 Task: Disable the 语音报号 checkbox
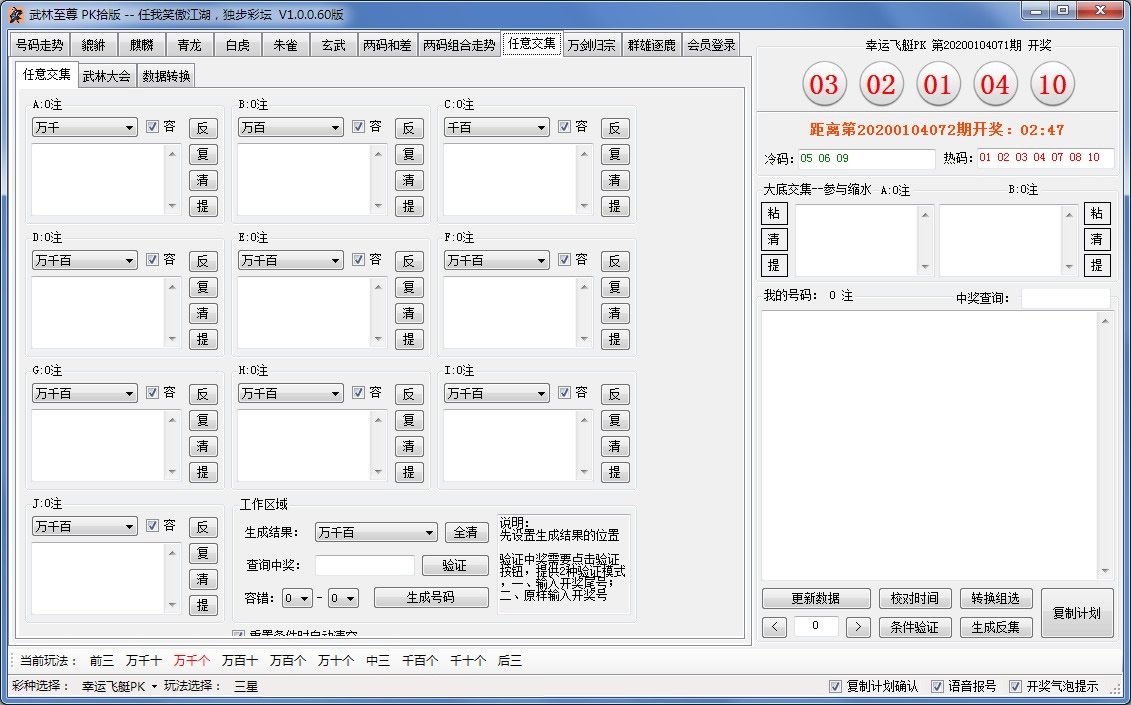click(x=937, y=687)
